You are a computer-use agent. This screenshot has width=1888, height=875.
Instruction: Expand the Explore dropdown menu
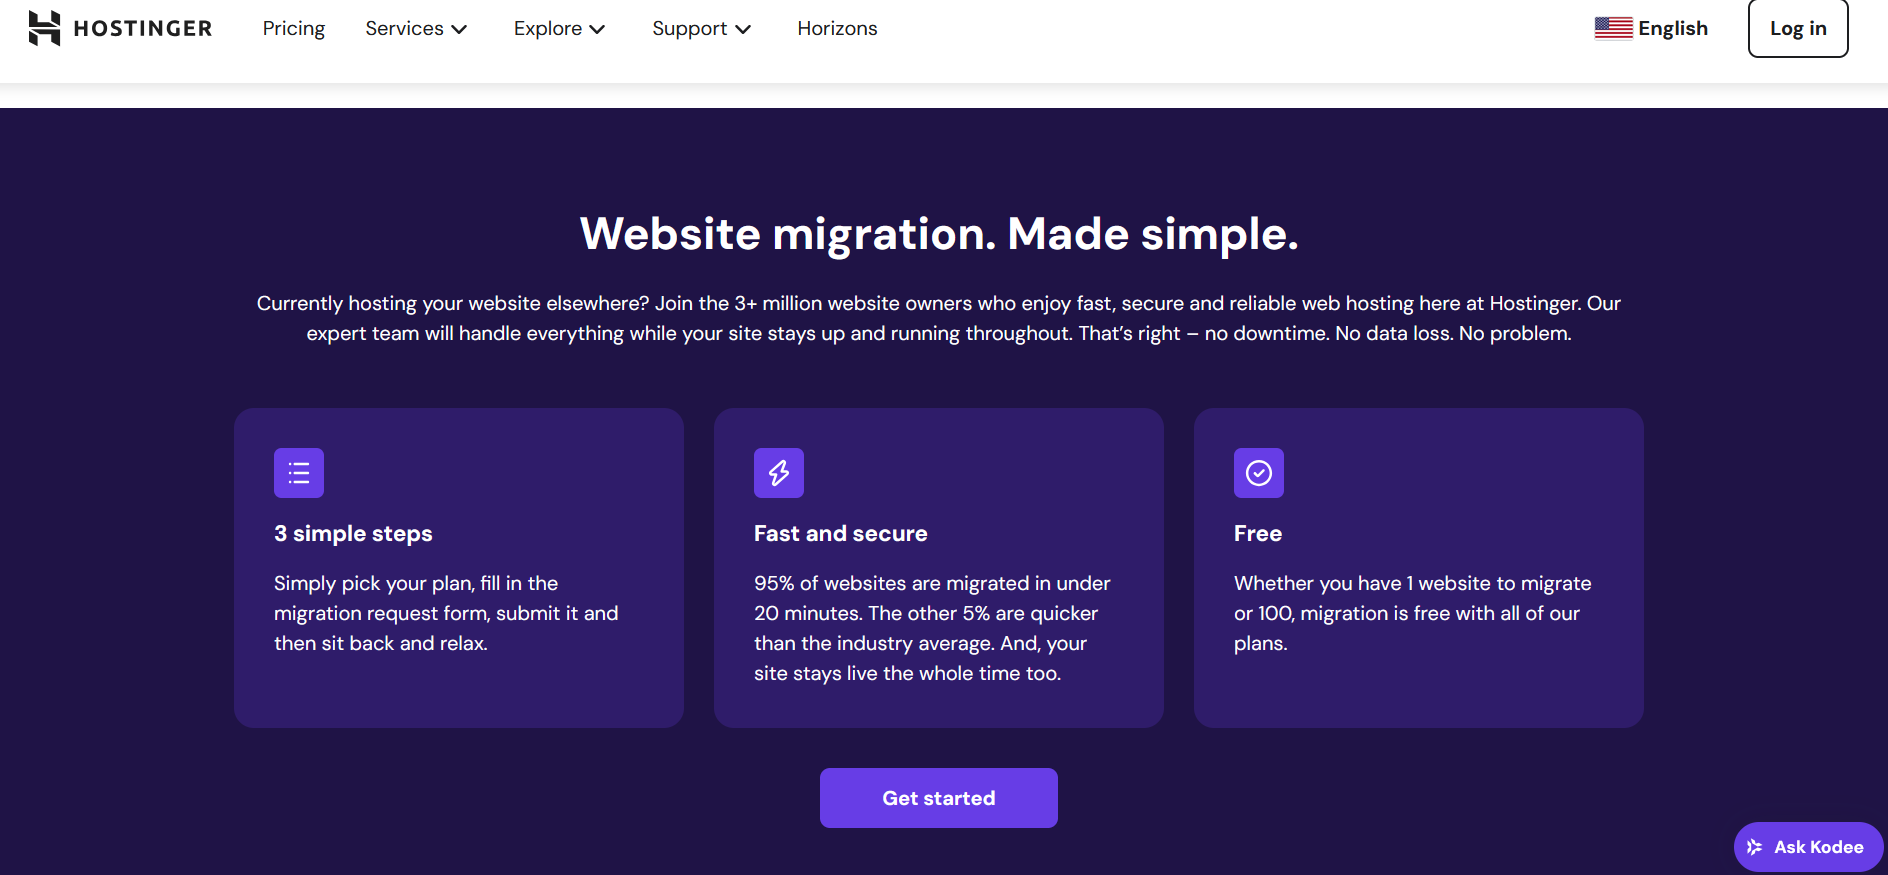559,29
